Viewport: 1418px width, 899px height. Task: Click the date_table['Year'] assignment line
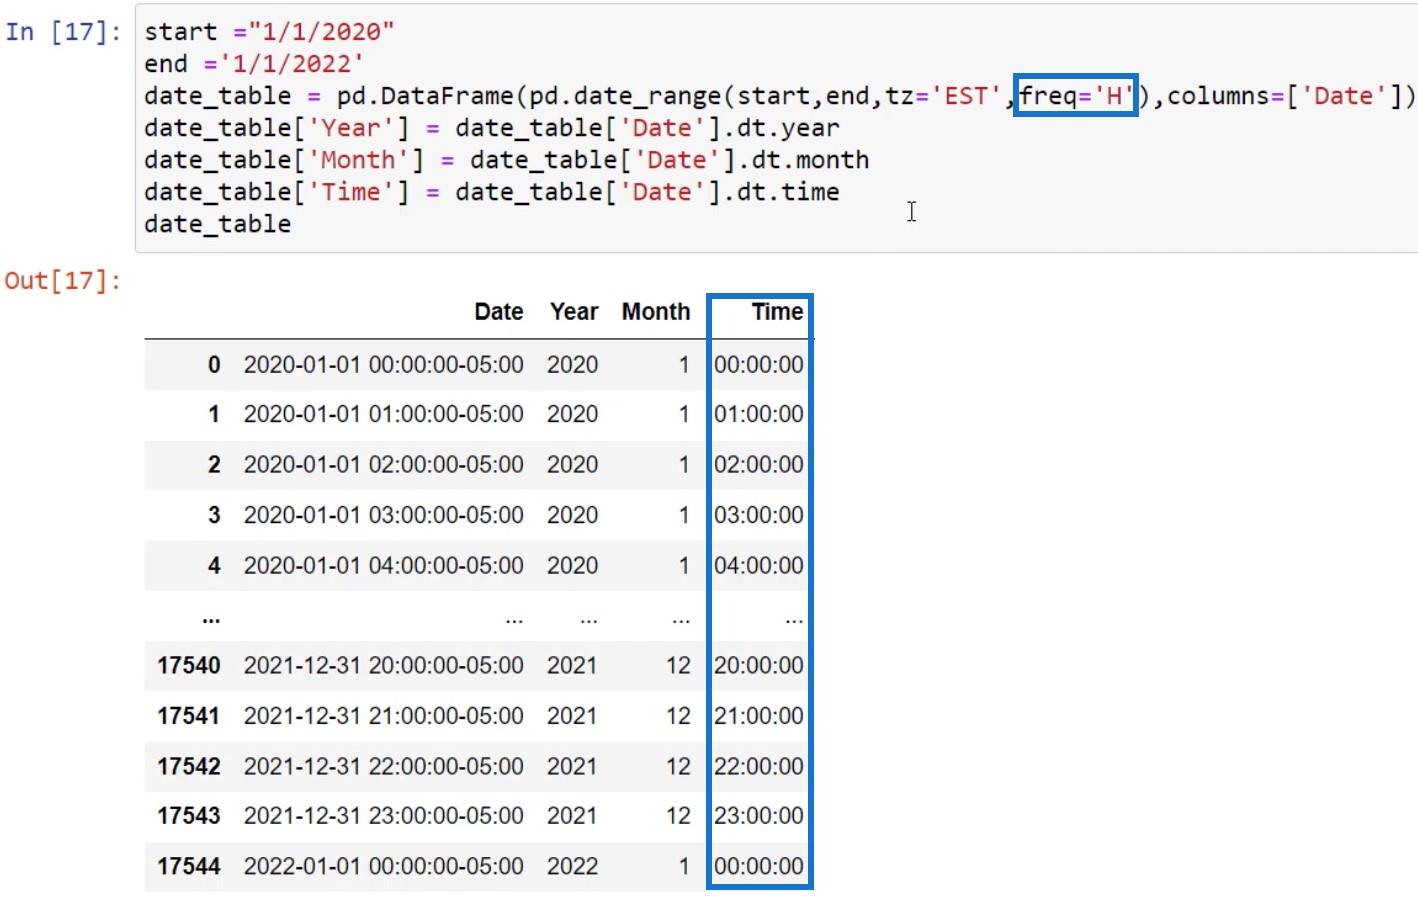(x=491, y=127)
